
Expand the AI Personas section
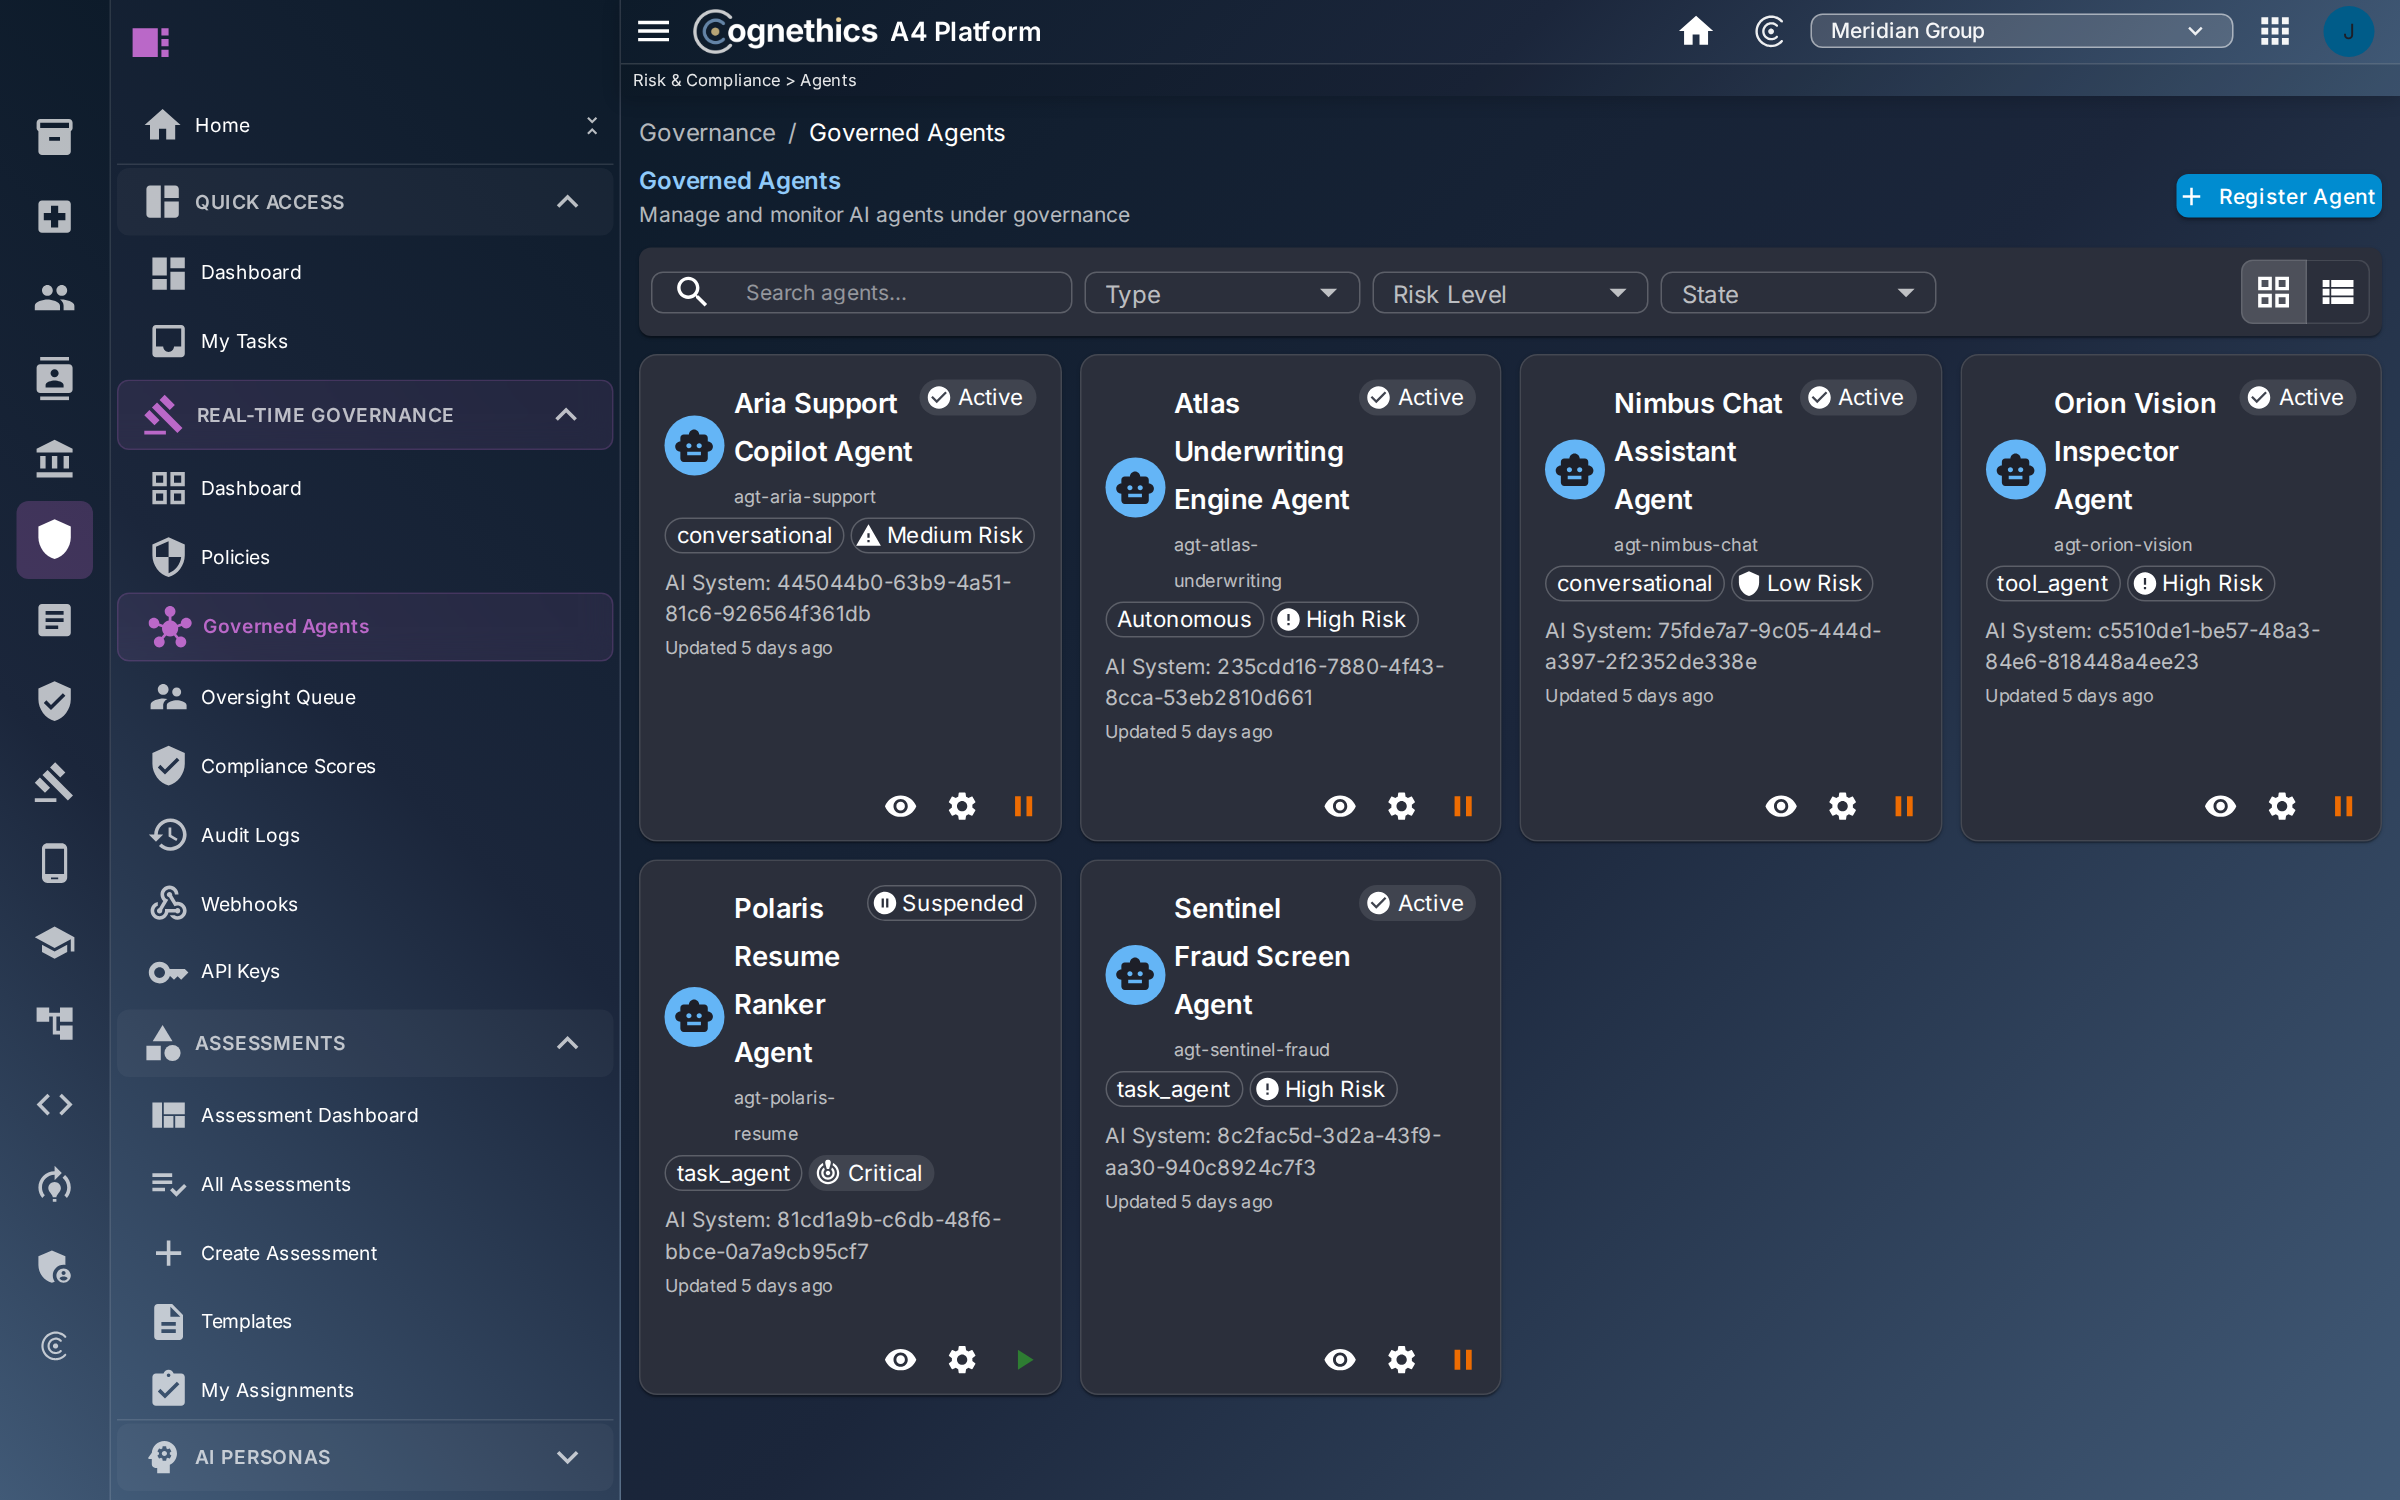[x=365, y=1457]
